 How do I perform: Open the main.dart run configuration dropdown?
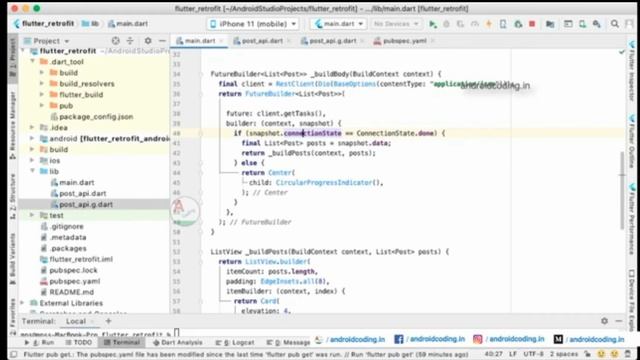[338, 24]
